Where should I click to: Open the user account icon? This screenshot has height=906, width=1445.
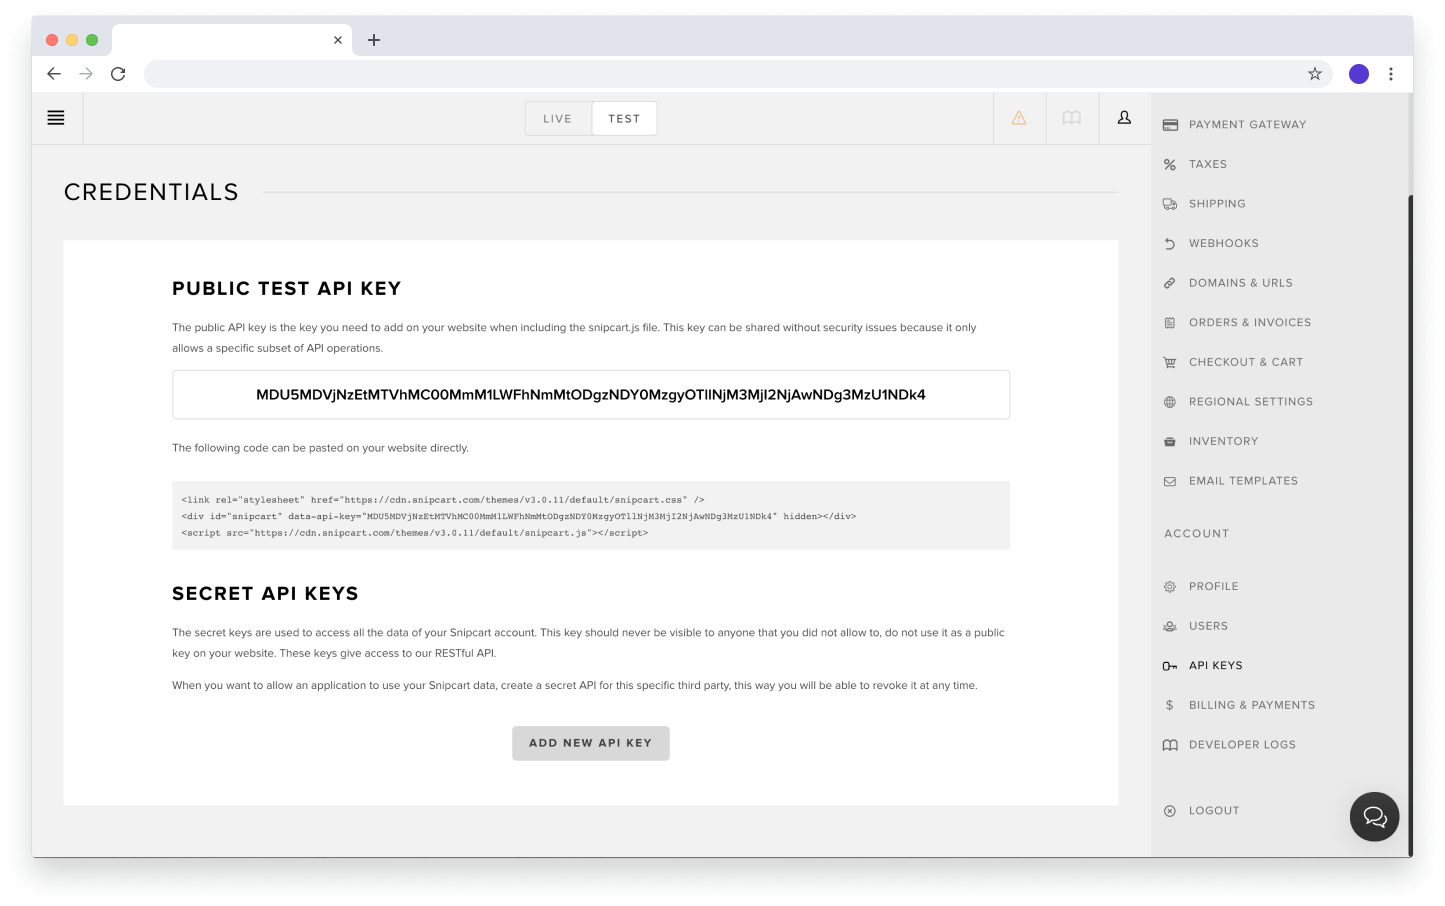click(1124, 118)
